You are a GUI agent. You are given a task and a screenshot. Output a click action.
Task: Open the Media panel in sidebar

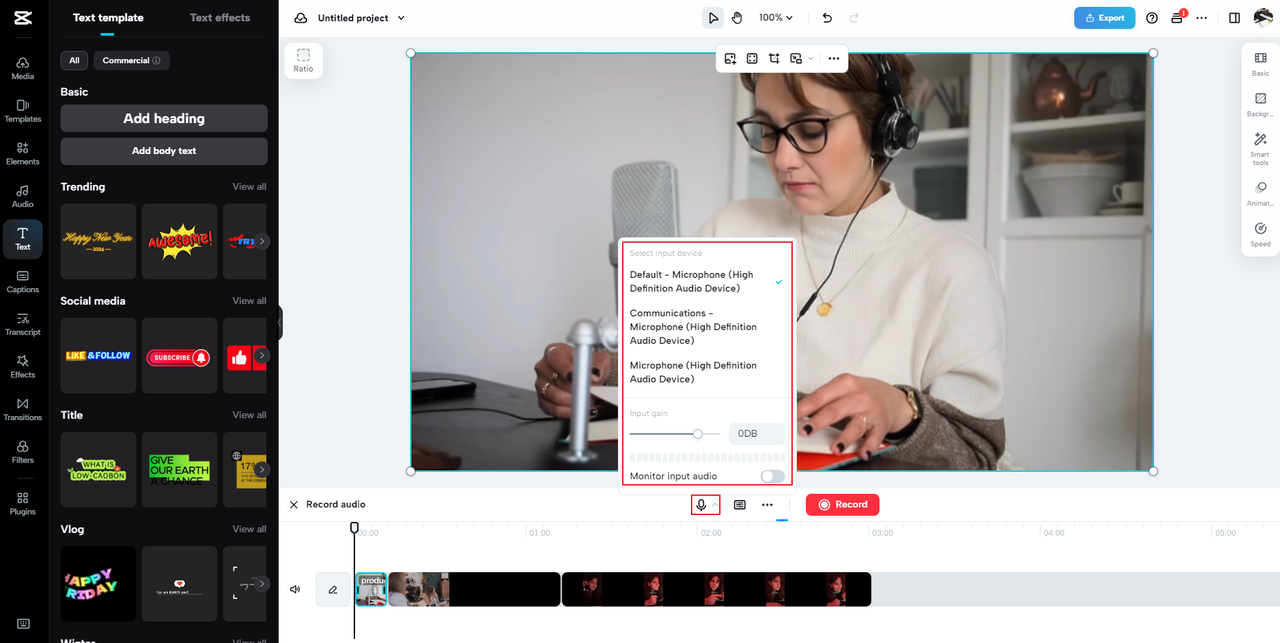[22, 68]
